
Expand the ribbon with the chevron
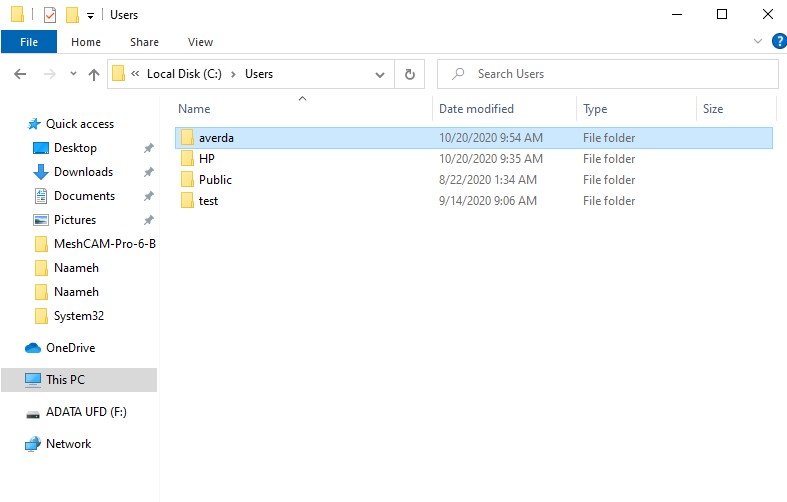point(757,41)
